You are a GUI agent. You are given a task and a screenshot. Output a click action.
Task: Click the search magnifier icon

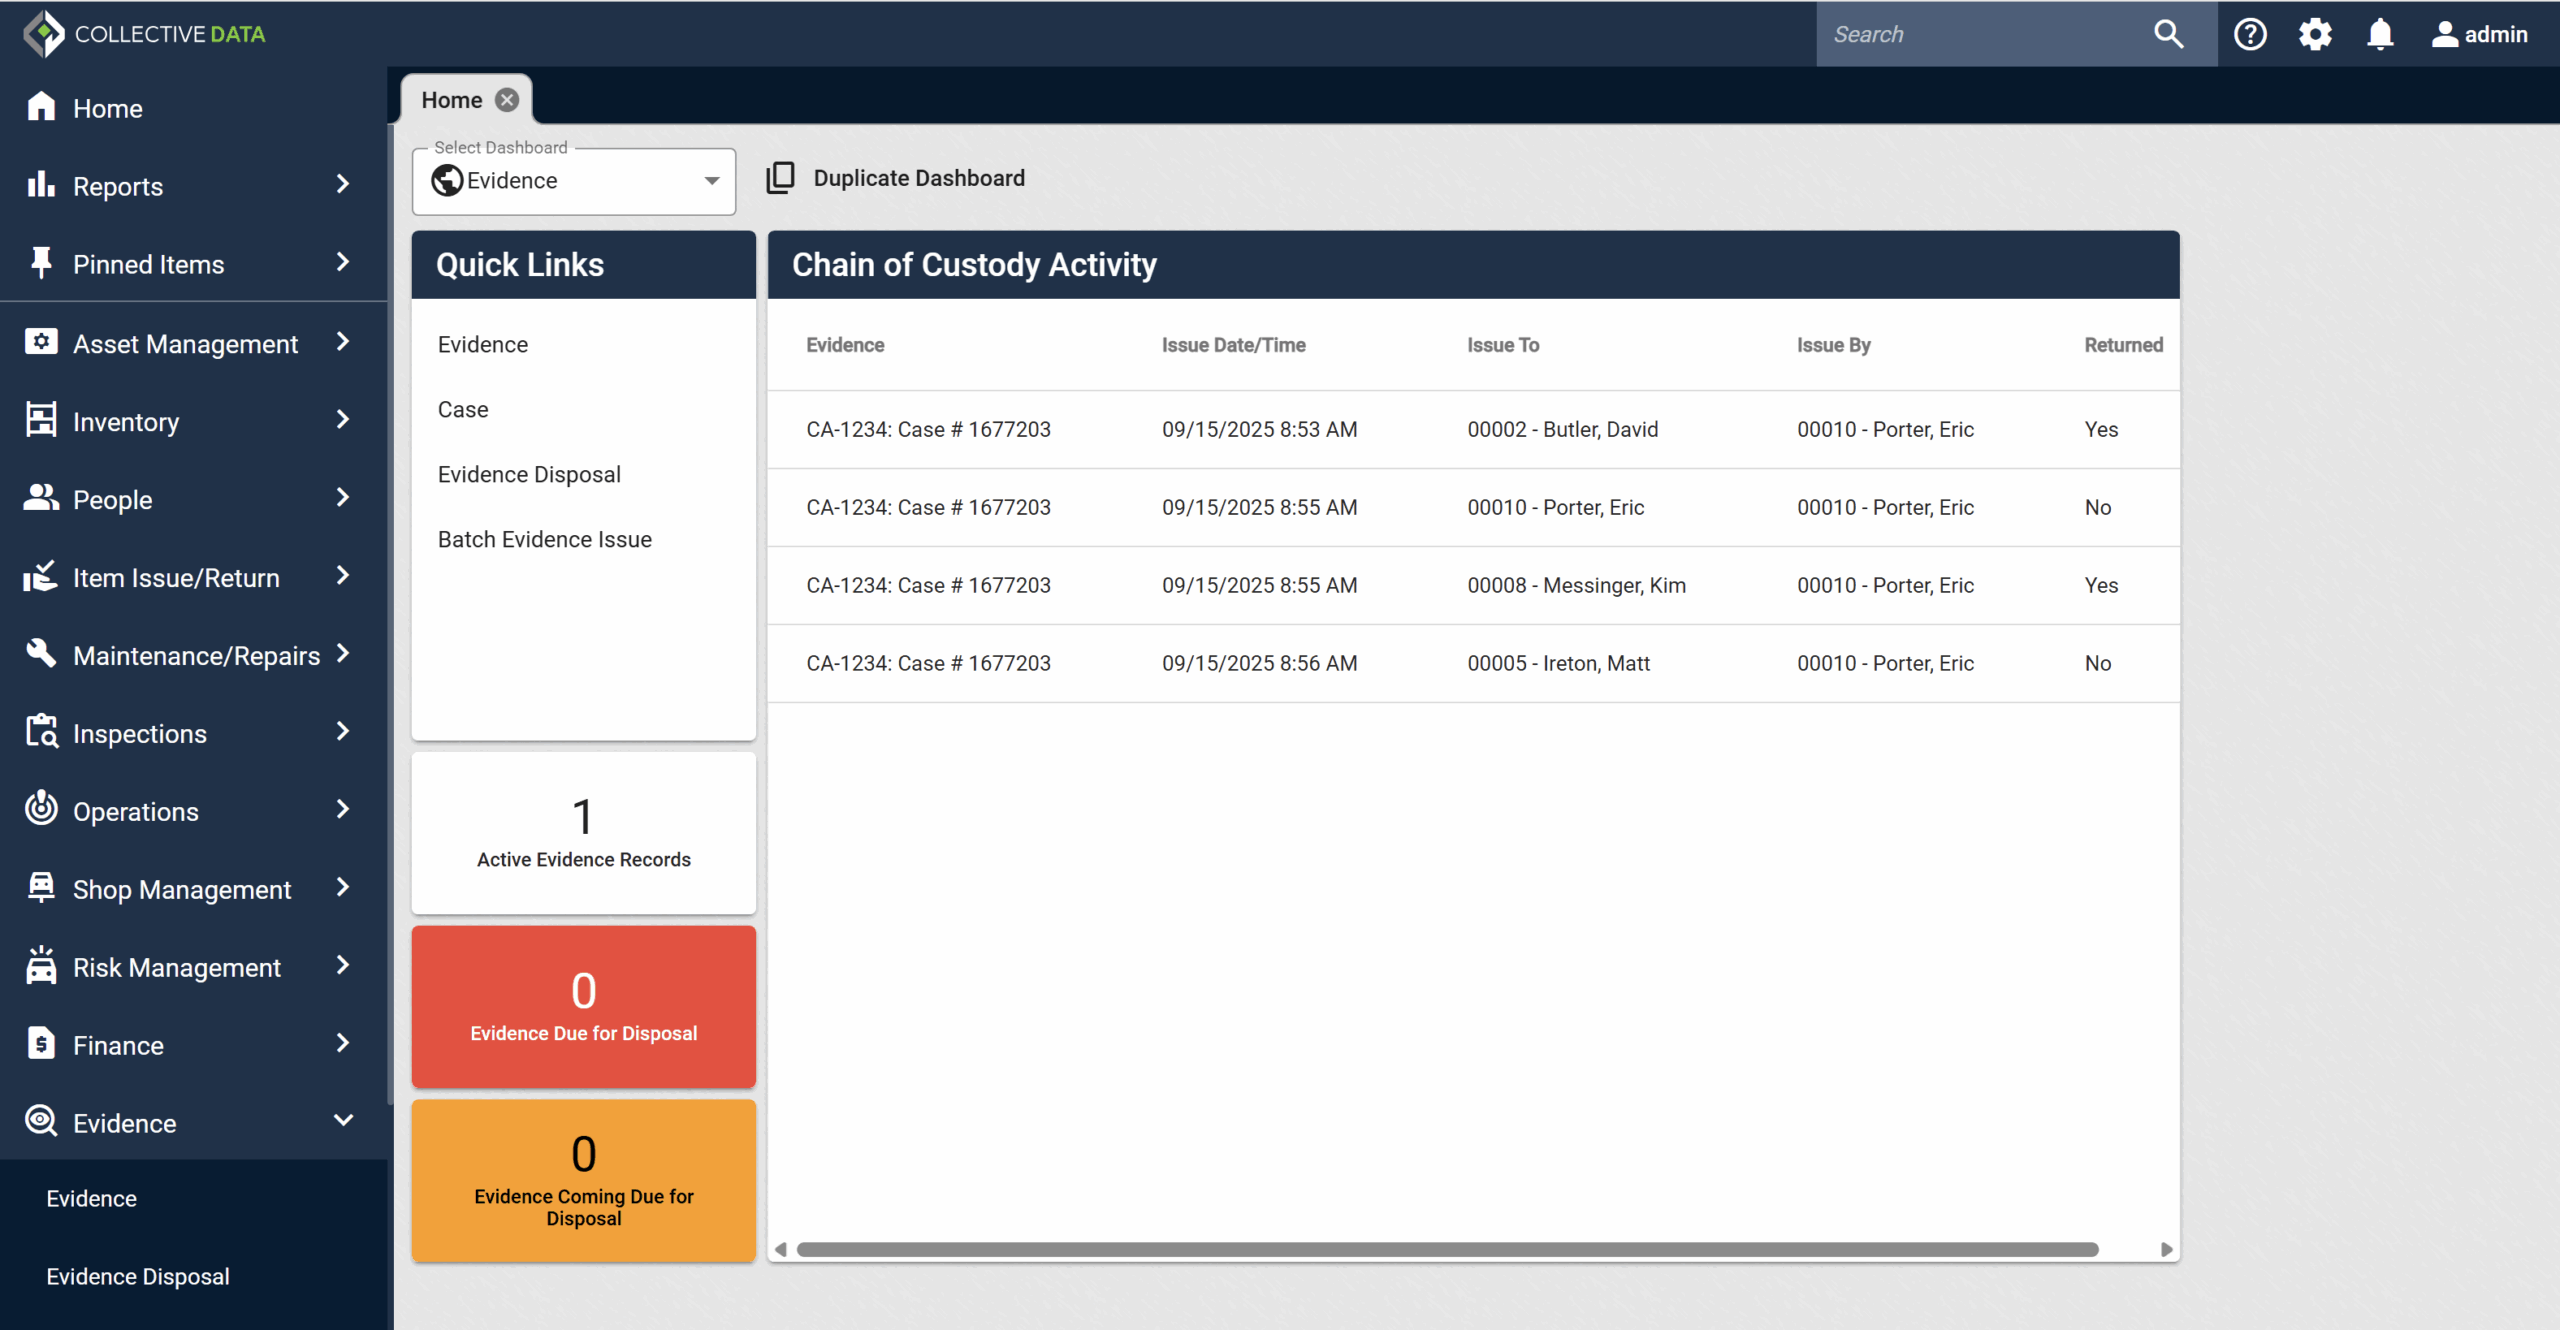(2168, 34)
